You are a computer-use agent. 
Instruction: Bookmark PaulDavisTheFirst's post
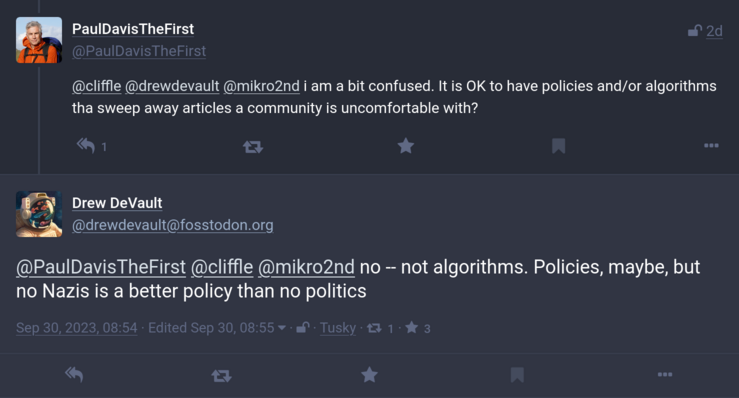558,146
